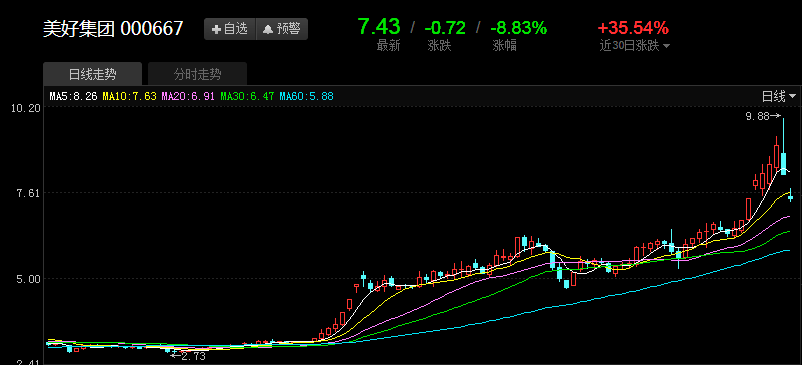Select latest price 7.43

pyautogui.click(x=378, y=27)
